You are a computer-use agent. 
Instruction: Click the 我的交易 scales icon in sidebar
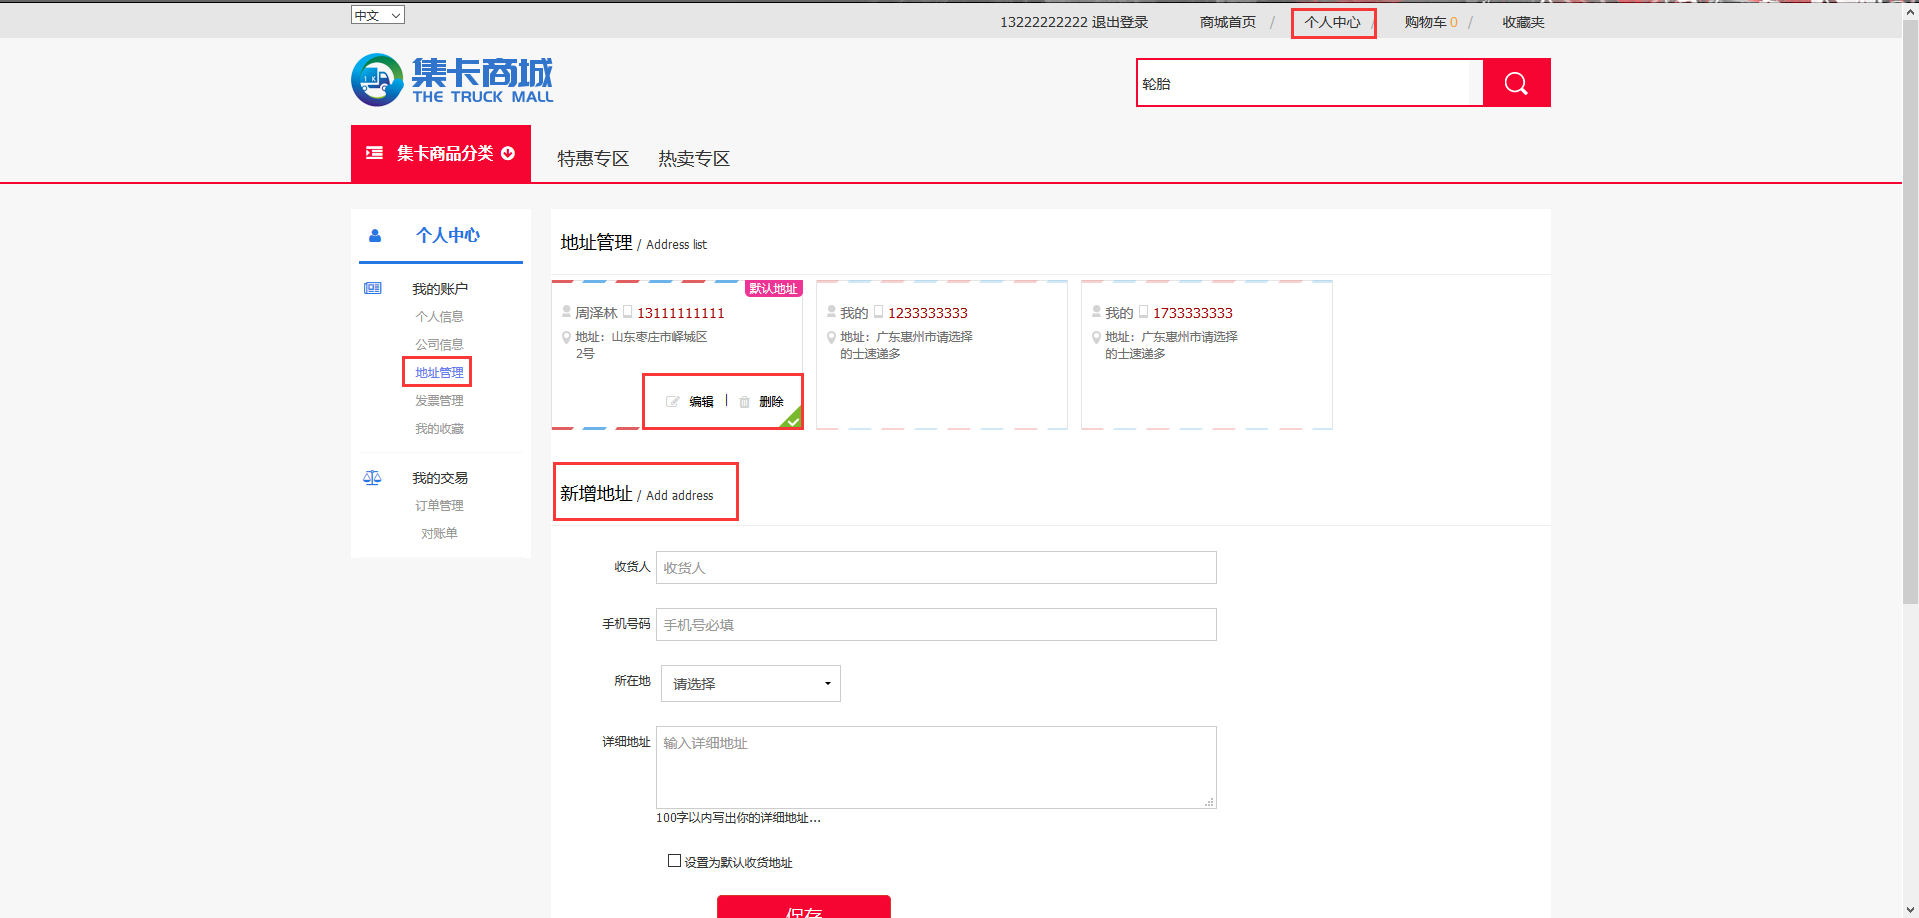tap(372, 478)
